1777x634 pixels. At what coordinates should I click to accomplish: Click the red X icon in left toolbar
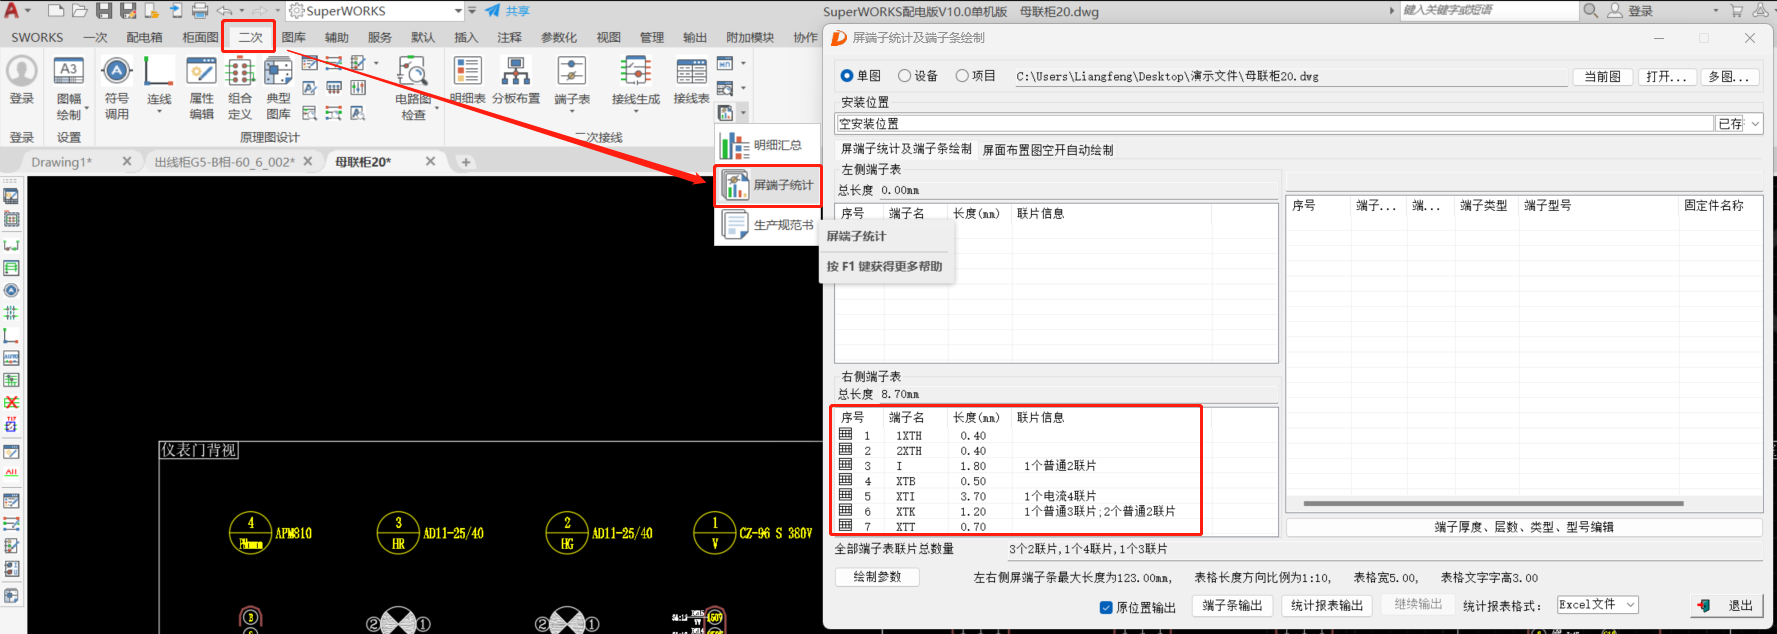coord(11,402)
